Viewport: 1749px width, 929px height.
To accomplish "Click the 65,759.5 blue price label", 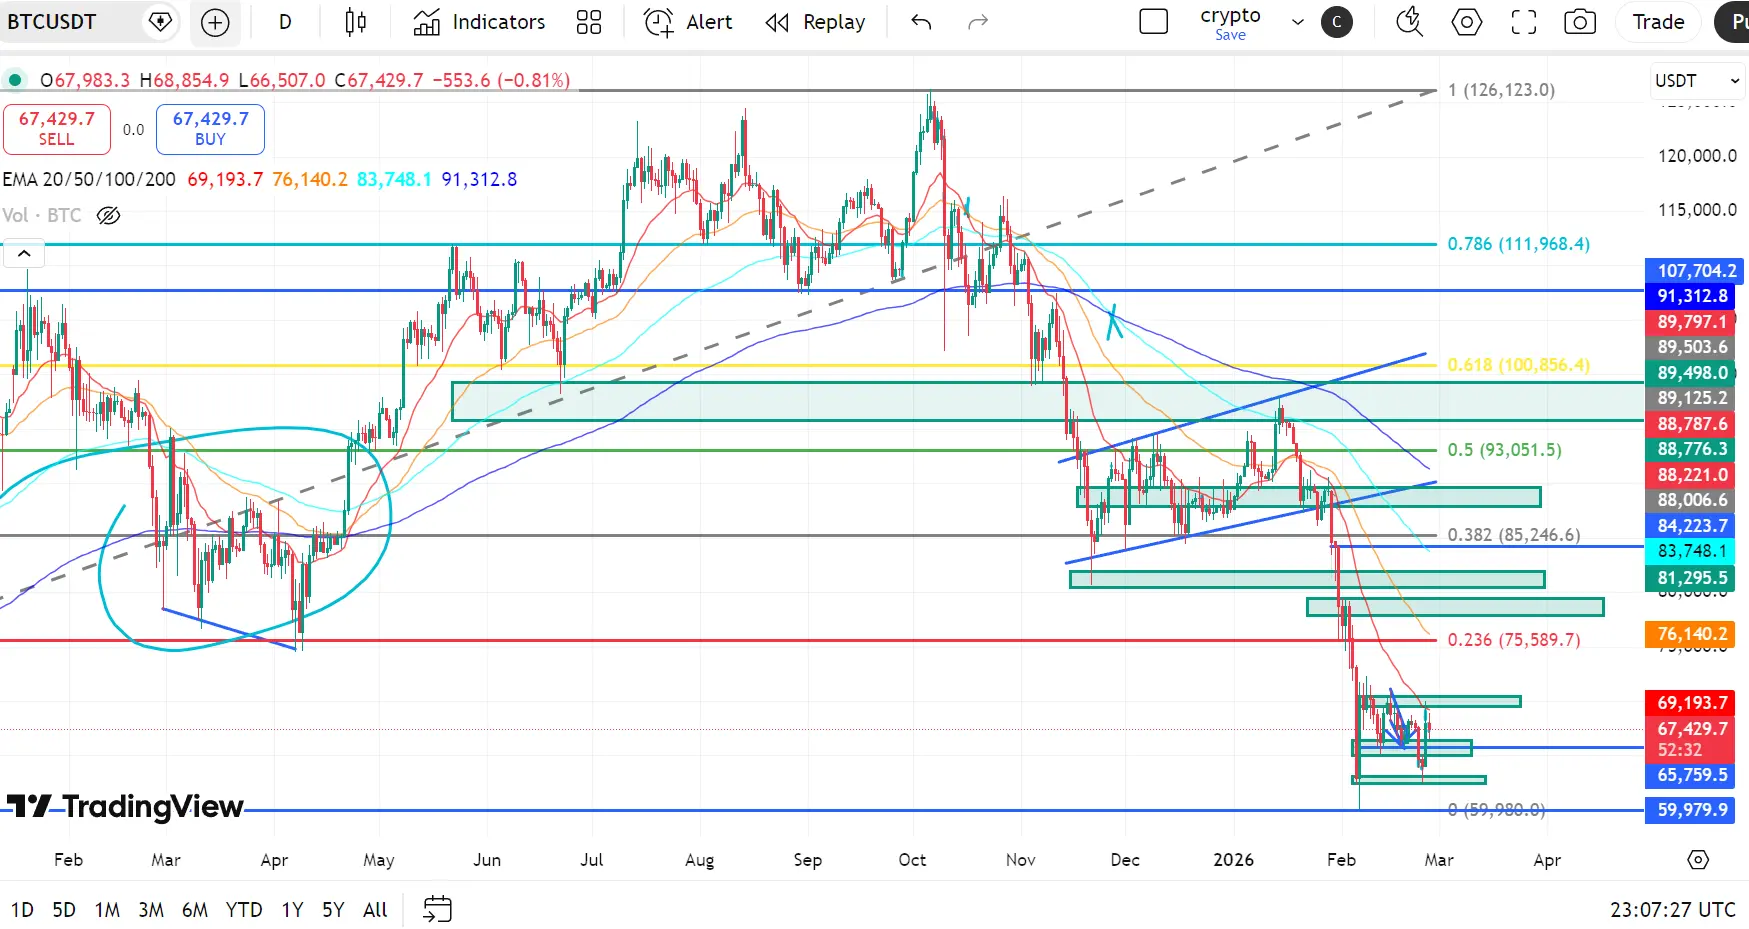I will point(1690,775).
